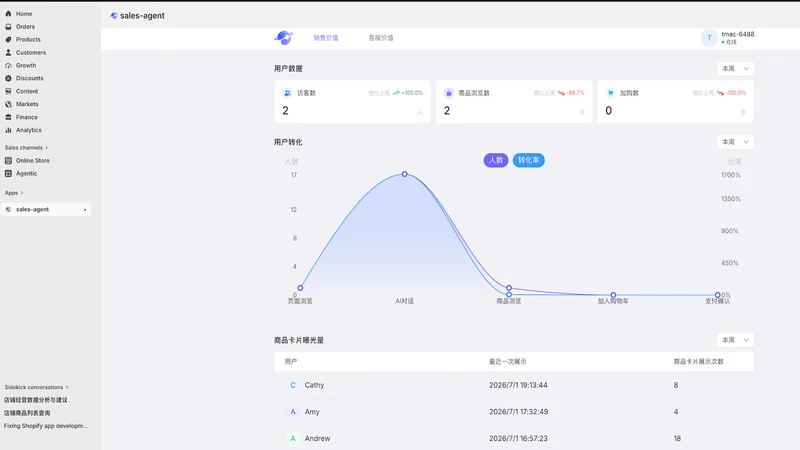The width and height of the screenshot is (800, 450).
Task: Click the sales-agent app icon in sidebar
Action: point(8,209)
